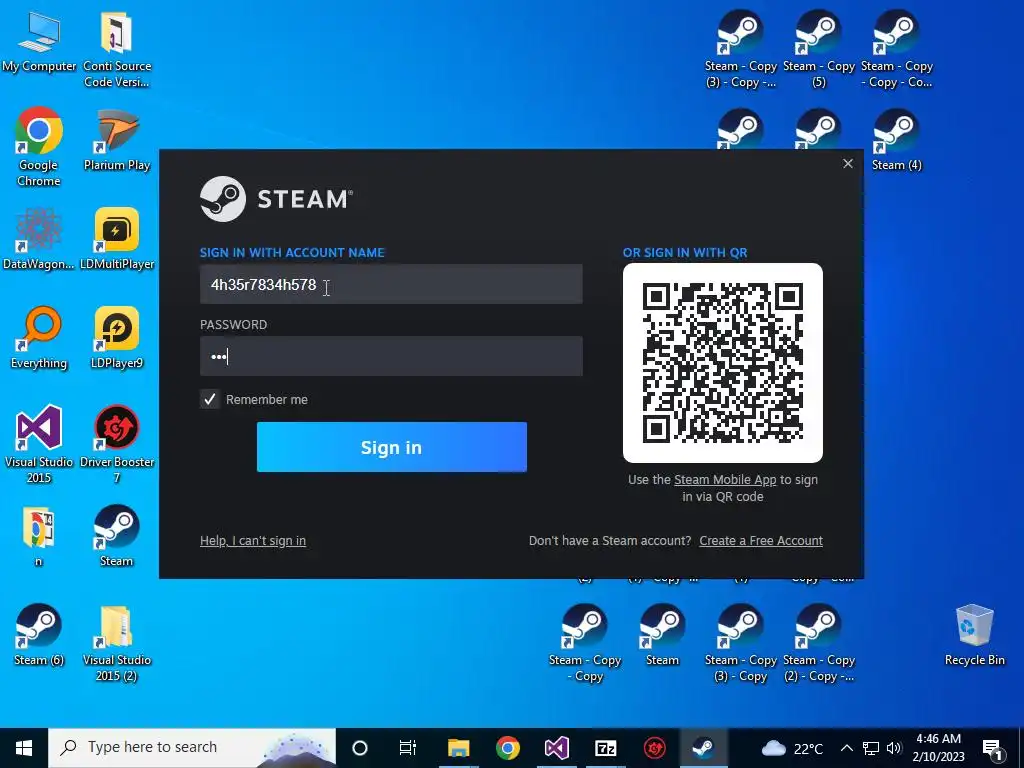
Task: Click the taskbar search box
Action: pos(192,748)
